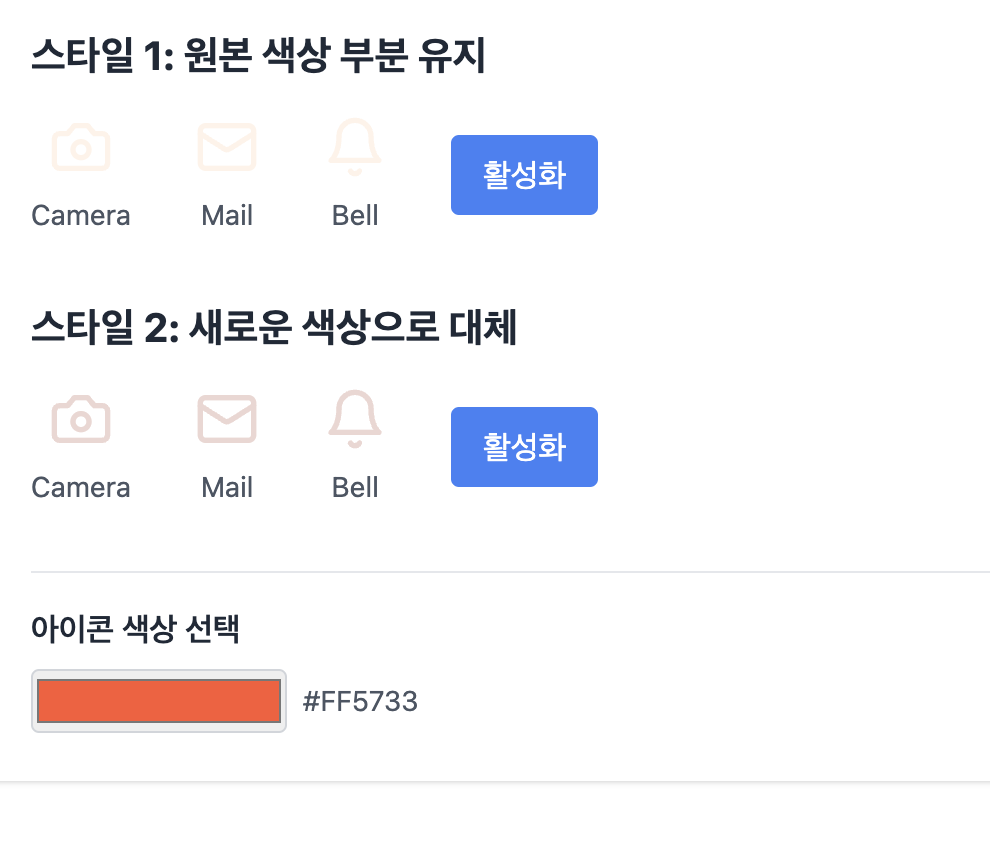Click the Camera label text in Style 1
This screenshot has width=990, height=866.
click(x=80, y=215)
